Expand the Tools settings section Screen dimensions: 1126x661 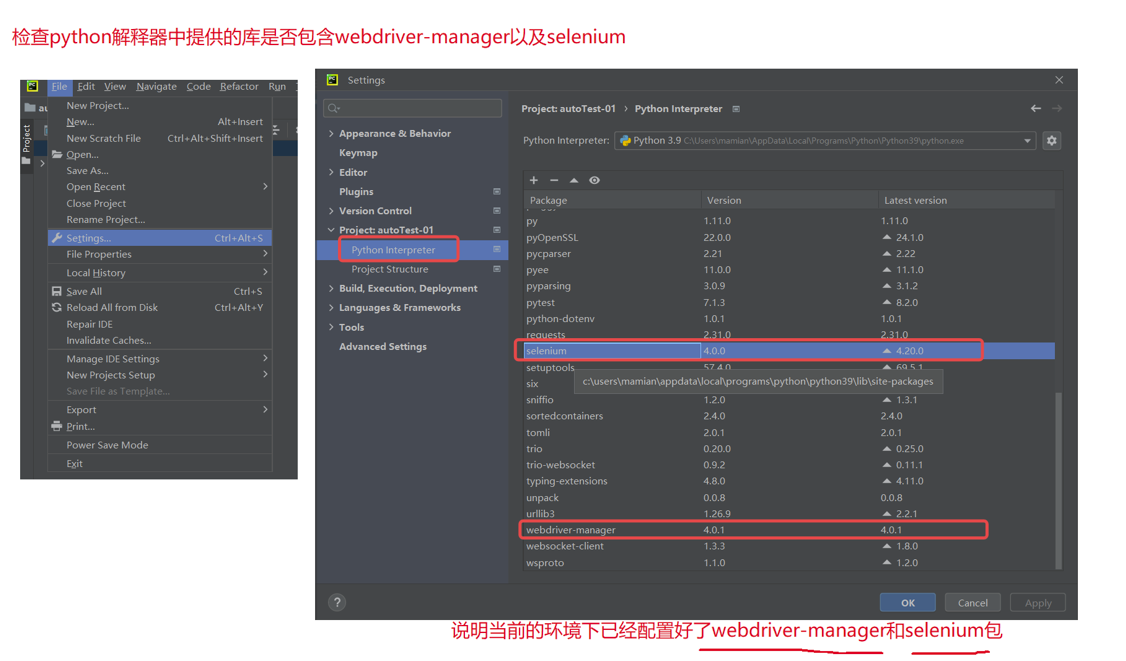331,327
